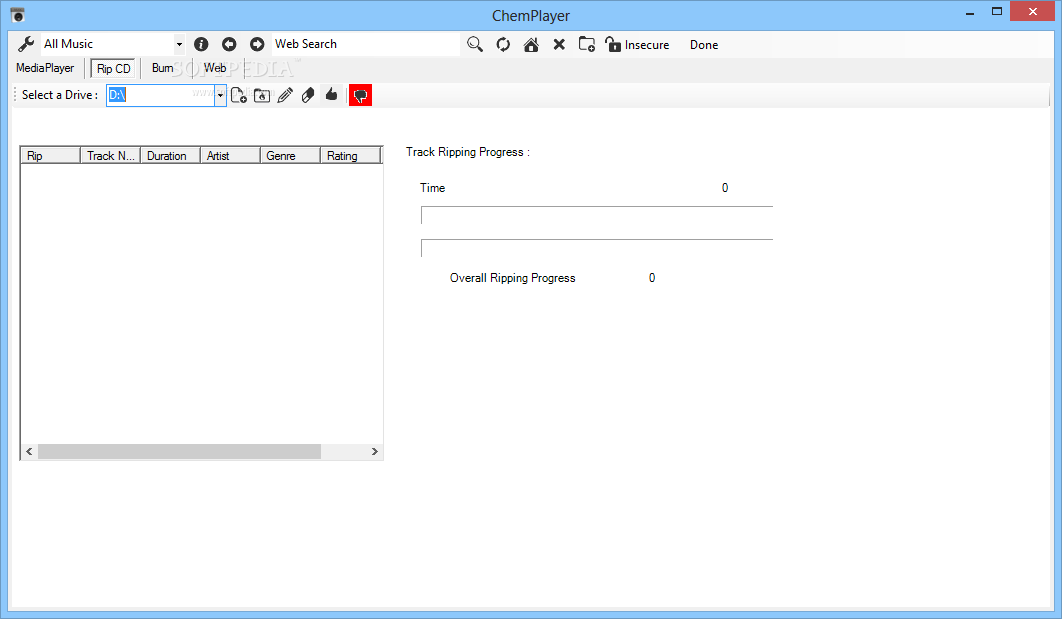
Task: Click the Track Ripping Progress label
Action: tap(467, 152)
